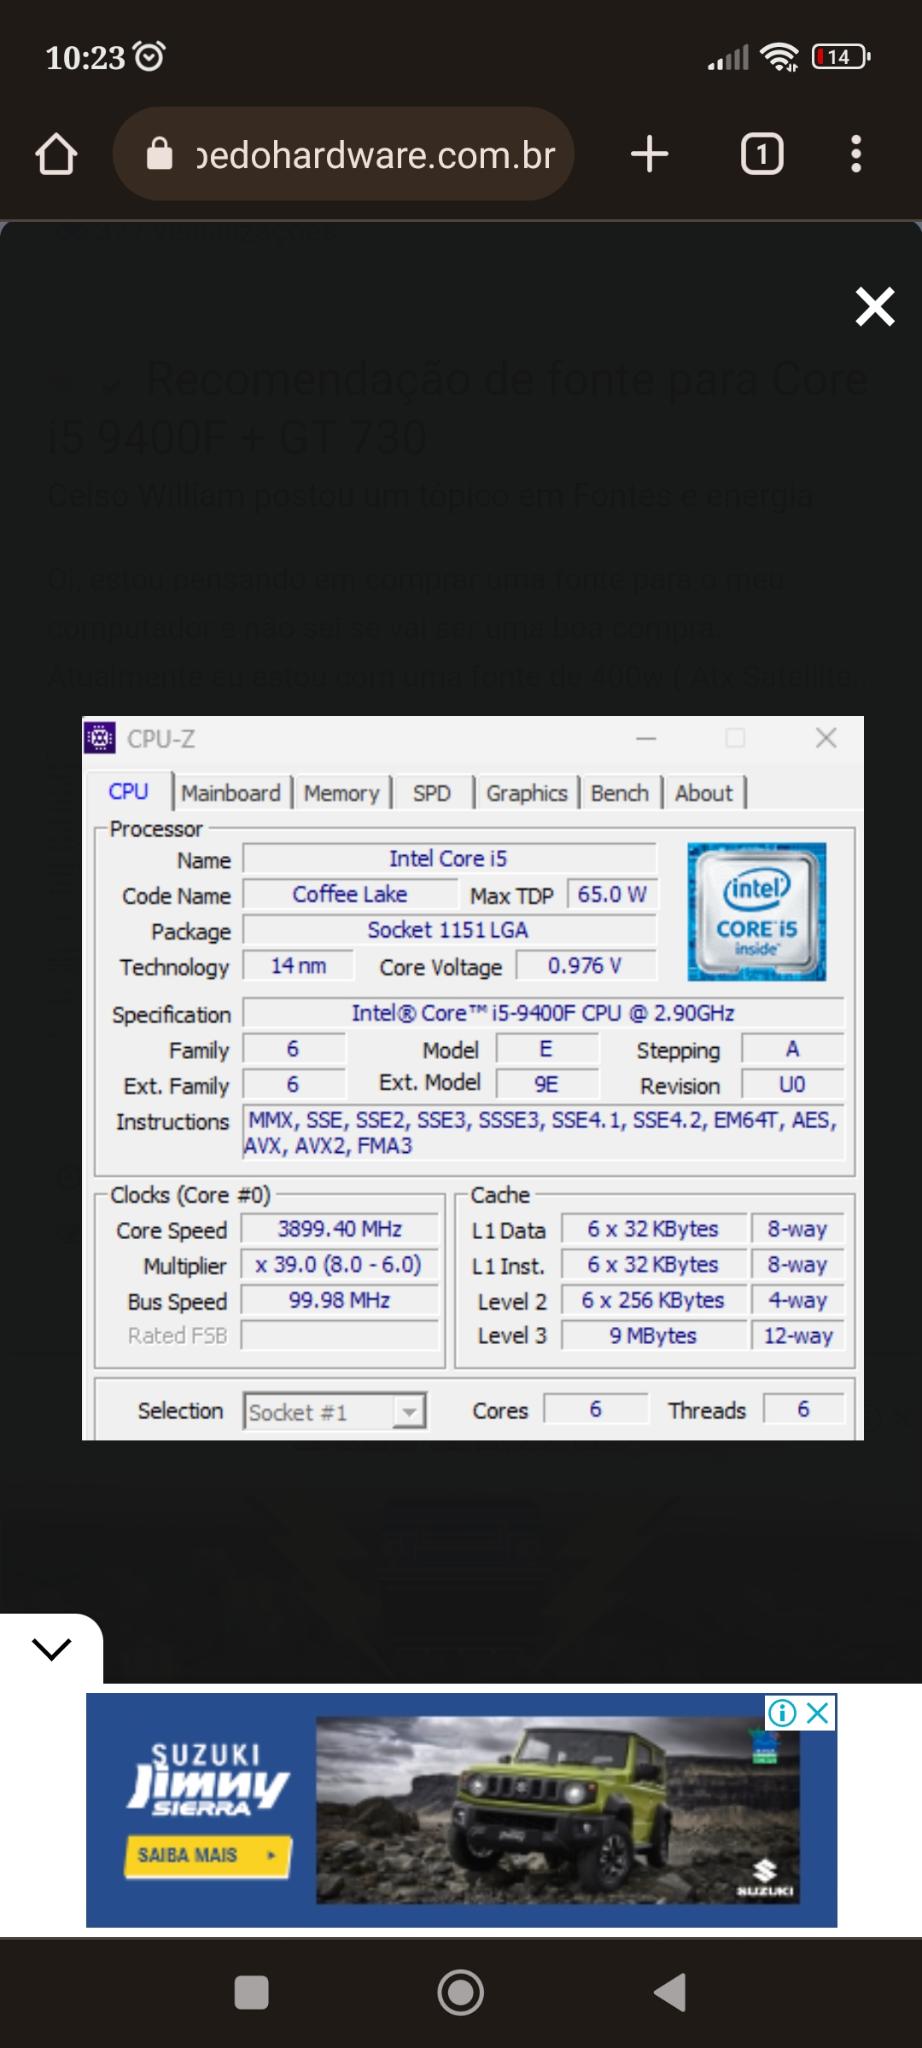
Task: Click the instructions list MMX, SSE text
Action: [x=543, y=1132]
